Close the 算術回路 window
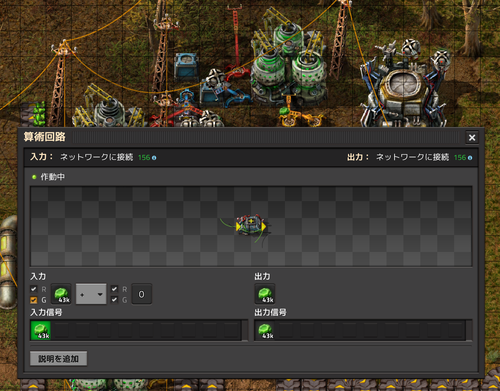The height and width of the screenshot is (391, 500). (x=472, y=137)
